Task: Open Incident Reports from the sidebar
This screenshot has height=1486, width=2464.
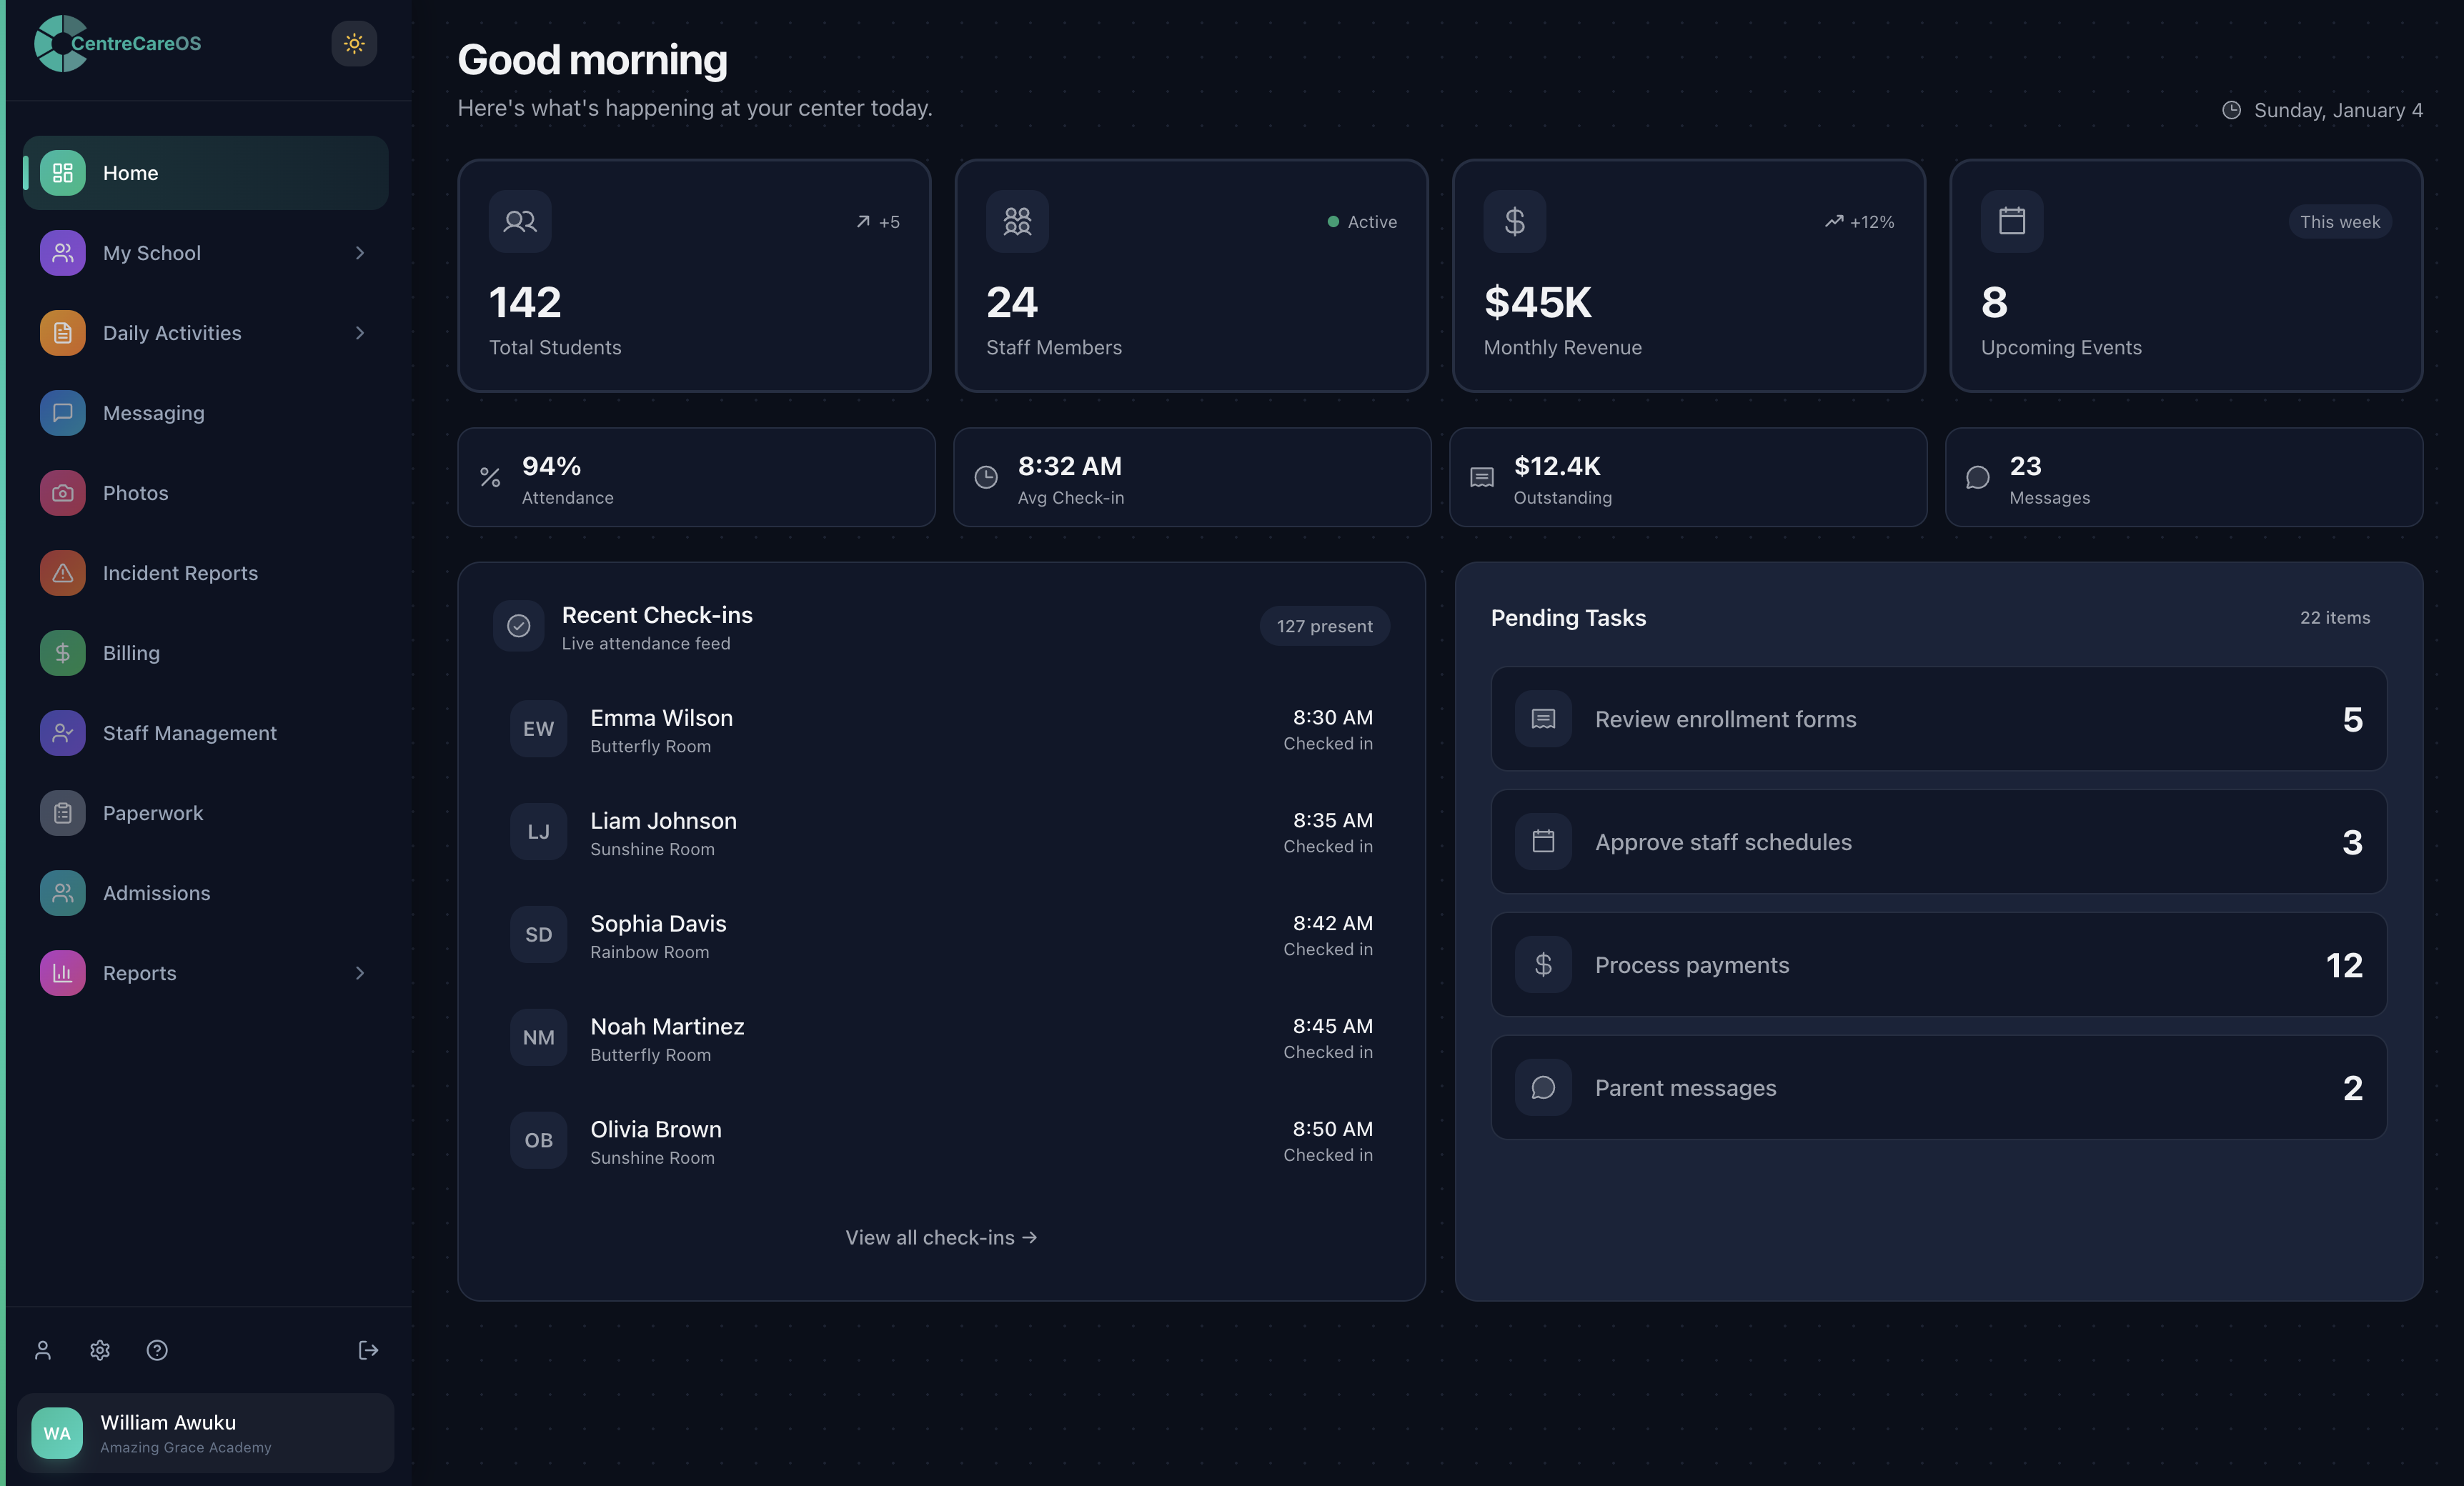Action: [x=179, y=572]
